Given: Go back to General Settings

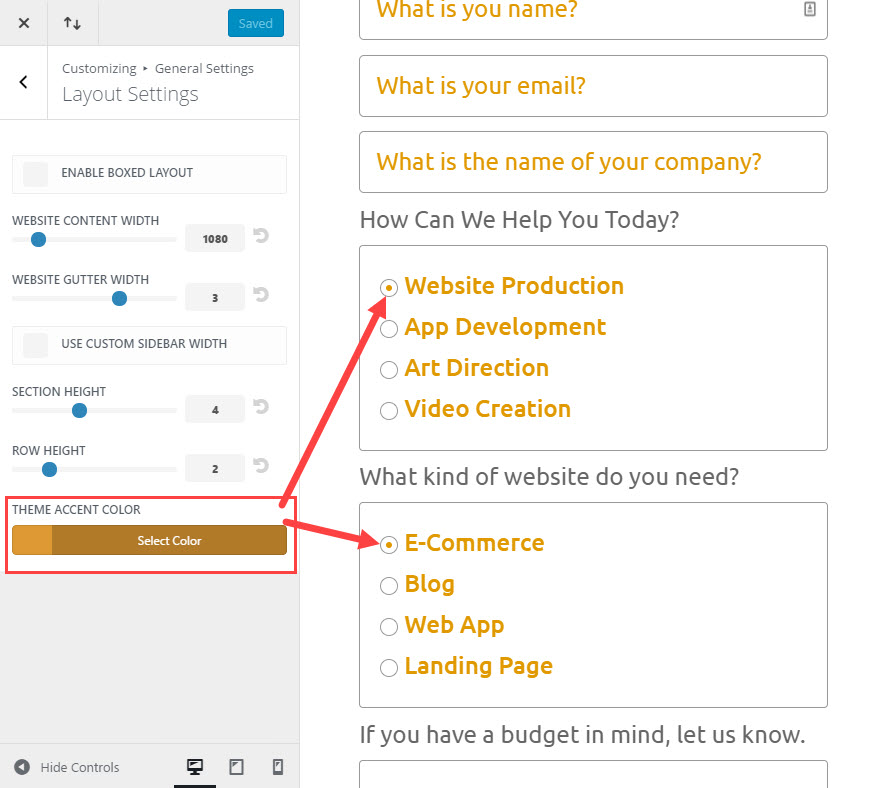Looking at the screenshot, I should tap(24, 82).
